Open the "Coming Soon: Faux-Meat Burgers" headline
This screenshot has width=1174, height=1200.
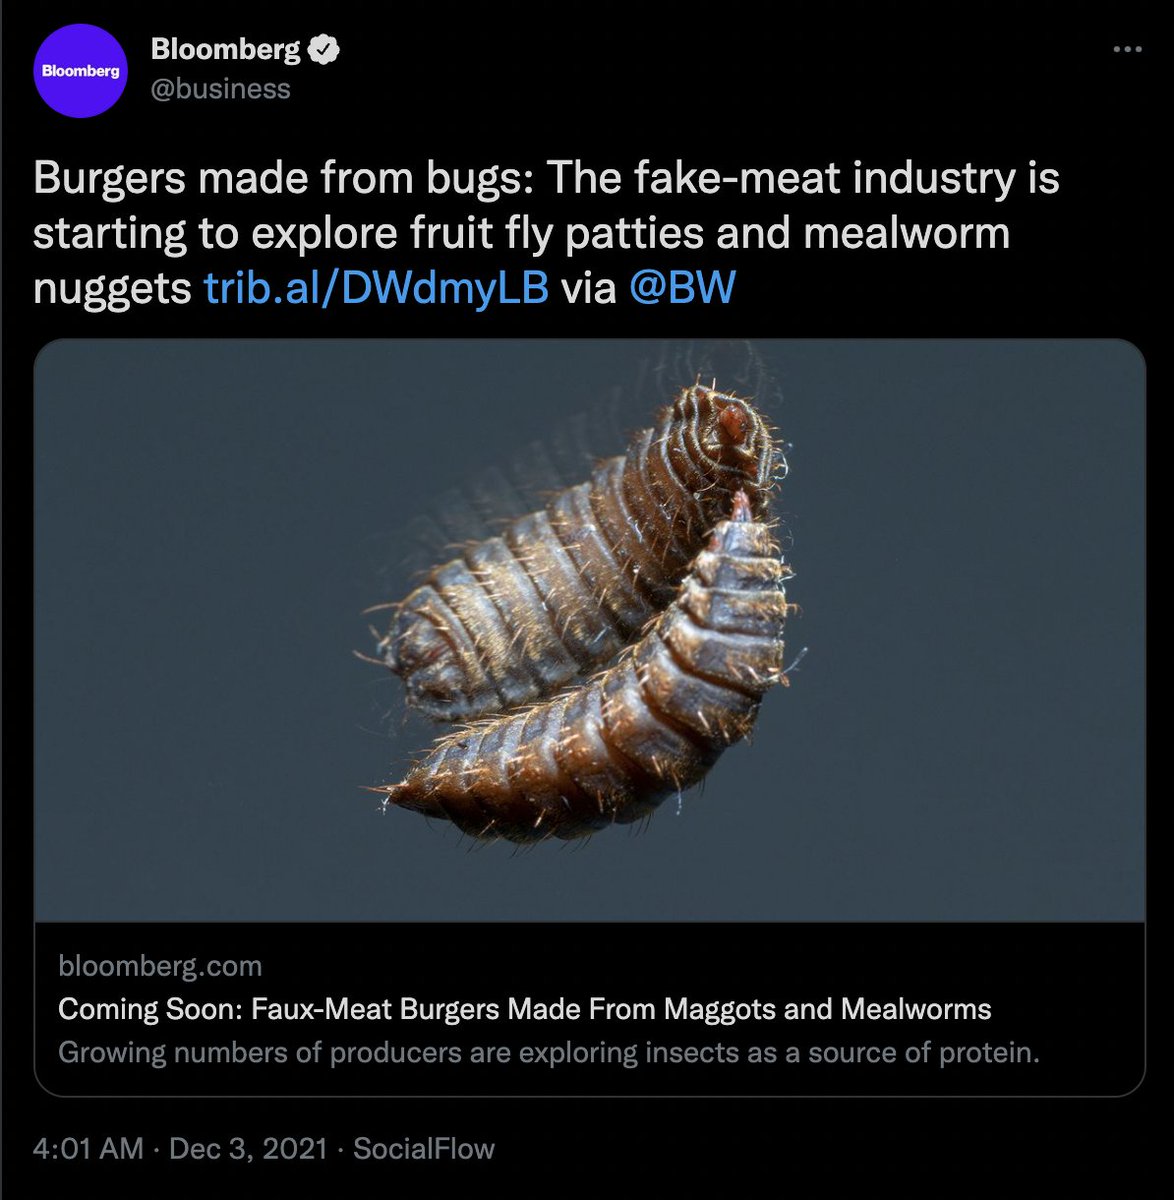[525, 1009]
